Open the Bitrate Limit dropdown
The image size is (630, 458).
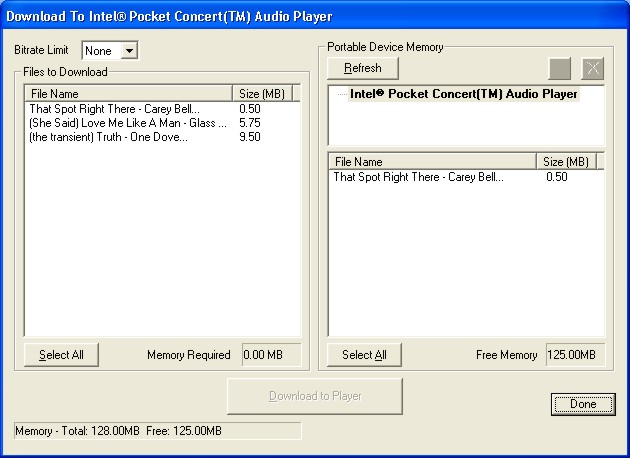pos(129,51)
